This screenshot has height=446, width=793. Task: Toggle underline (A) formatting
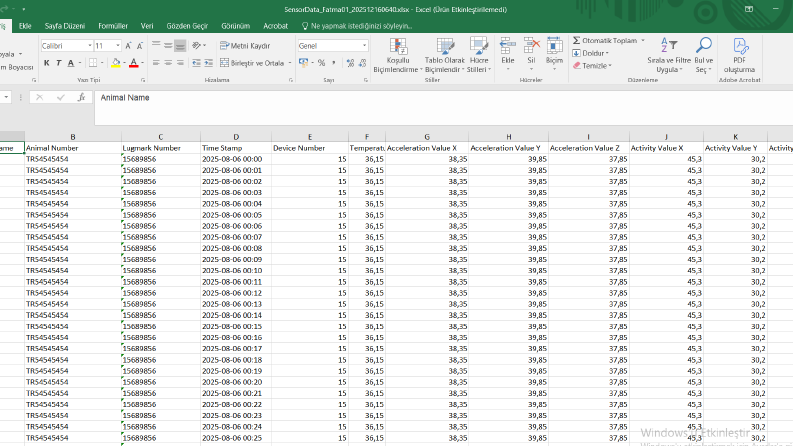[x=71, y=63]
